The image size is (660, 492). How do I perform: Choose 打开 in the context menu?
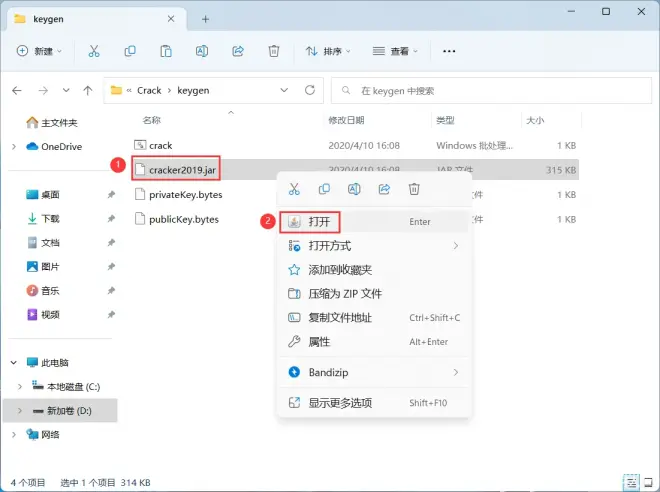click(374, 222)
